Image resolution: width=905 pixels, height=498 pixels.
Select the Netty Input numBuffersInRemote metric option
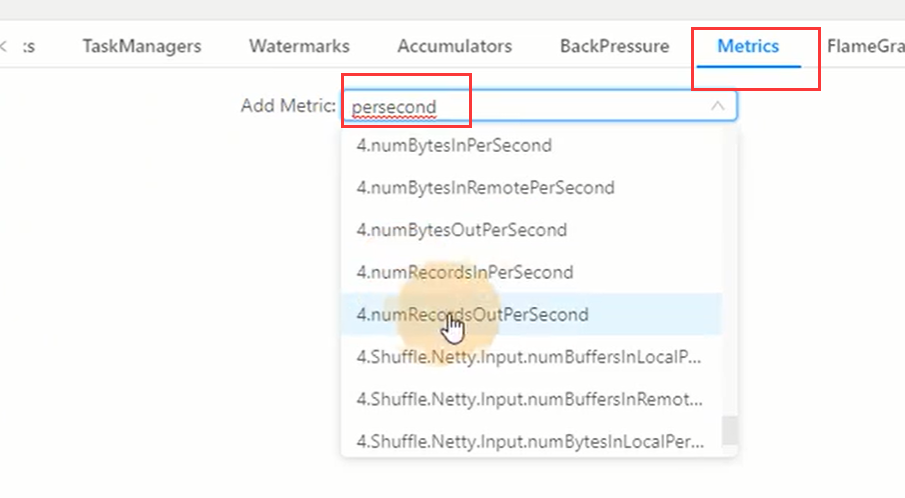[529, 398]
